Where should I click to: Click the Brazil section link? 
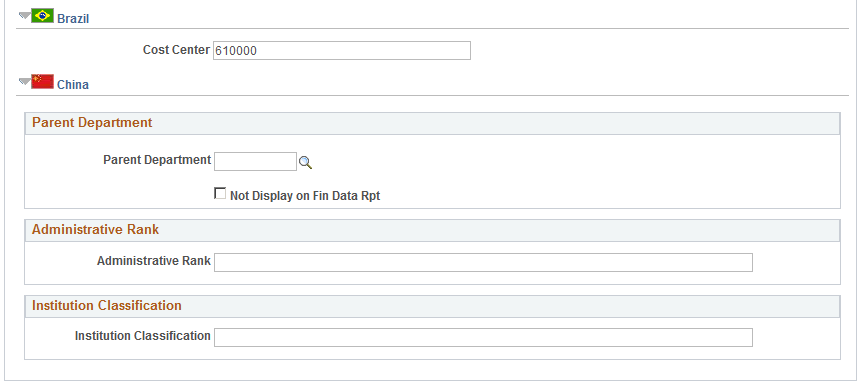[x=73, y=19]
